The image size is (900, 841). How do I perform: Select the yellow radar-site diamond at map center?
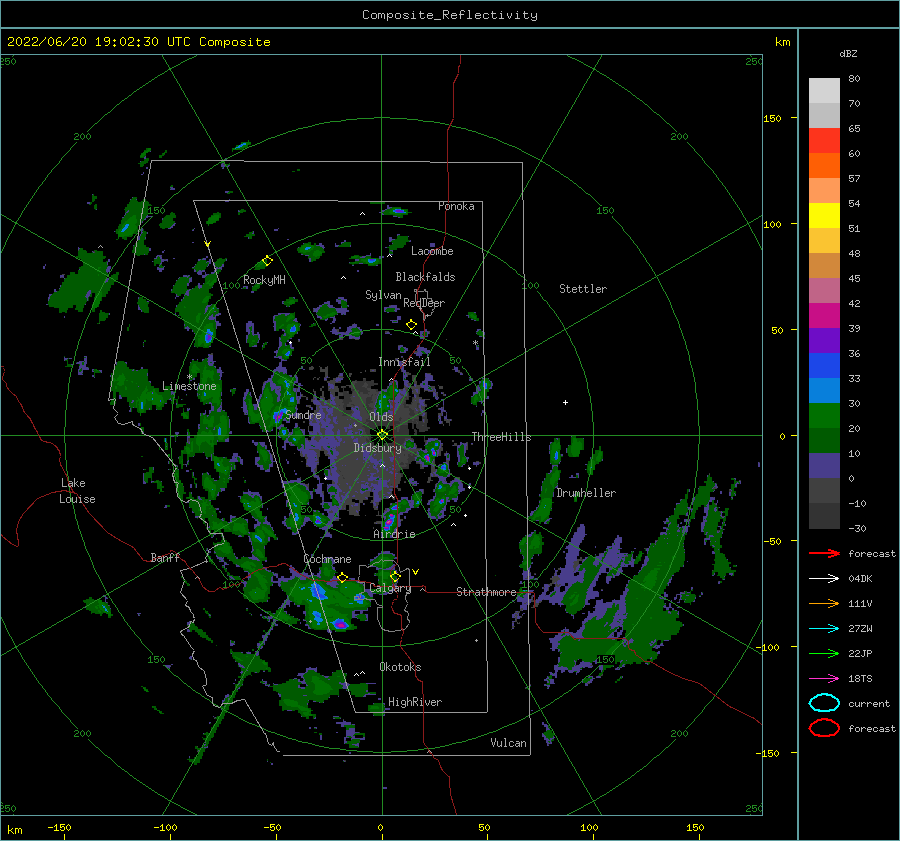coord(382,435)
